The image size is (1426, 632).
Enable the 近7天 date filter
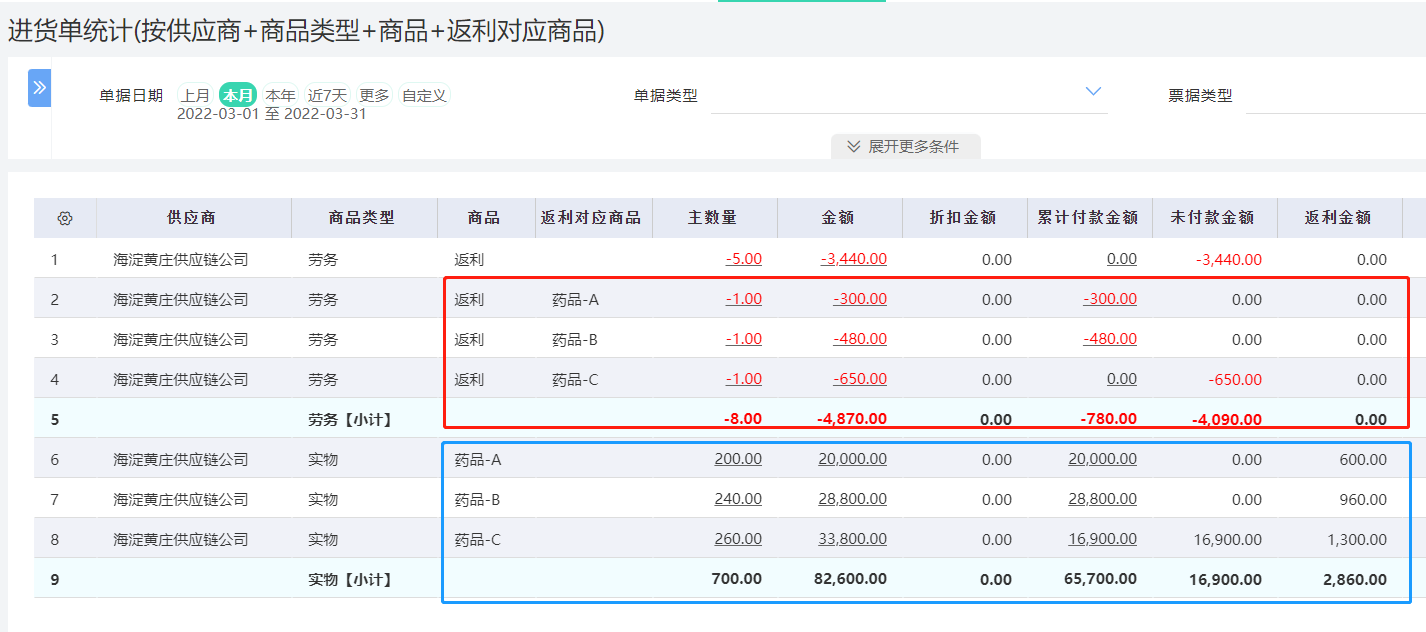pos(327,94)
